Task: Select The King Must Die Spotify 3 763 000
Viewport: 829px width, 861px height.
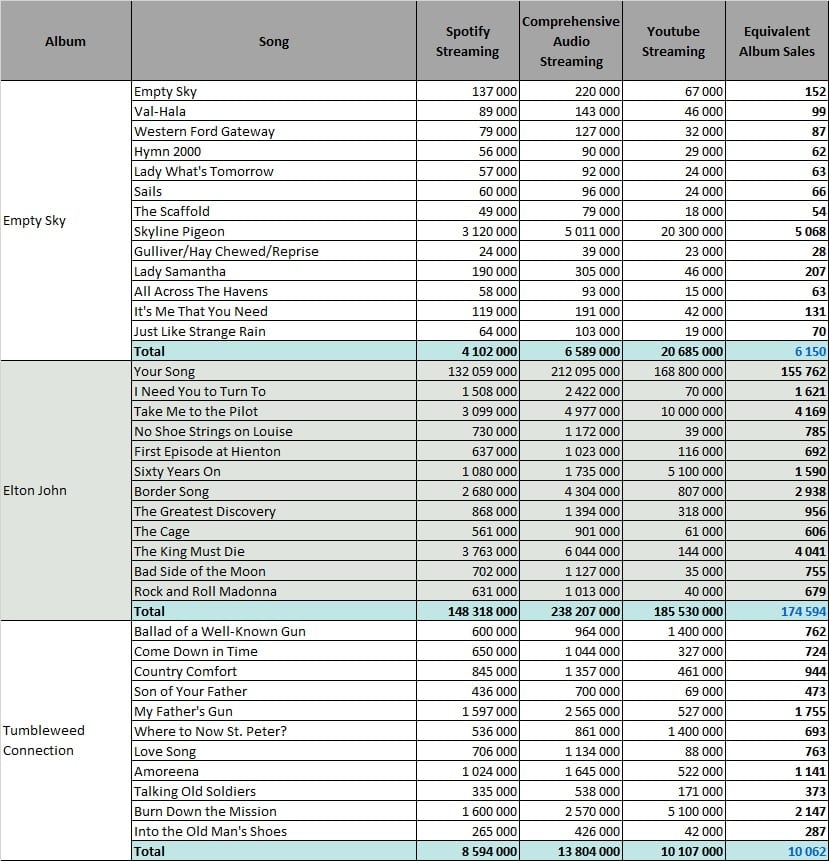Action: tap(468, 551)
